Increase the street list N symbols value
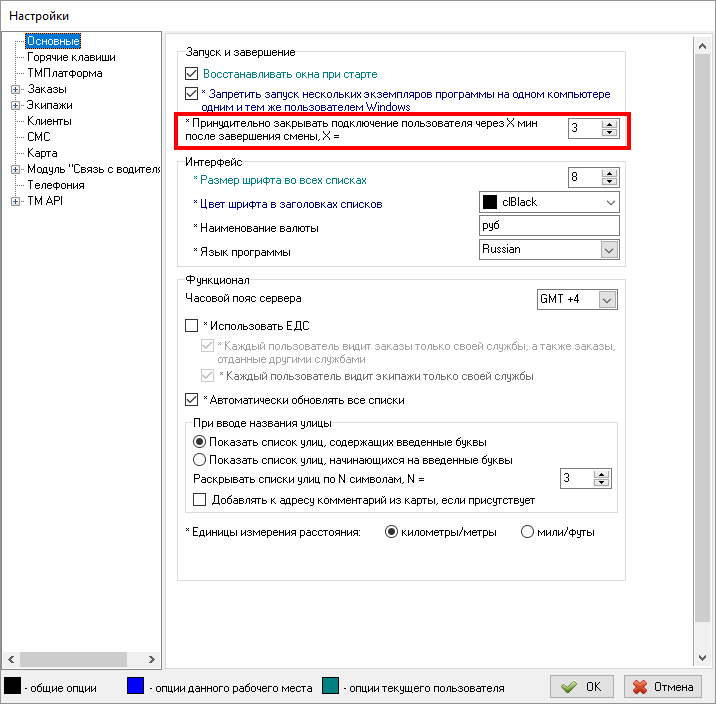This screenshot has height=704, width=716. (x=602, y=474)
